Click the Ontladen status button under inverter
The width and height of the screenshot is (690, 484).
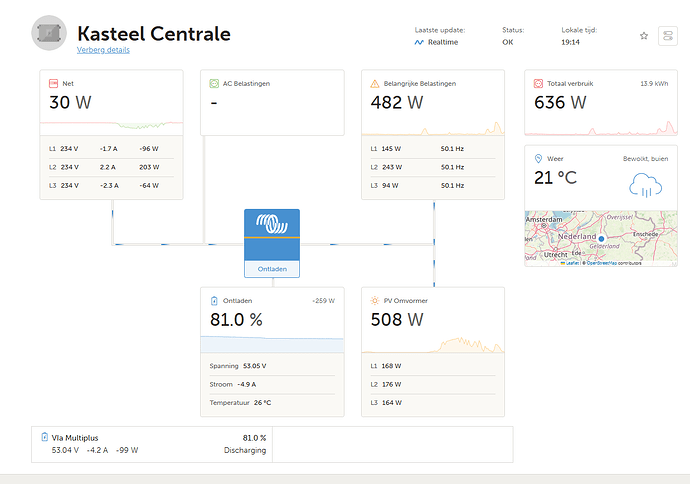coord(272,269)
